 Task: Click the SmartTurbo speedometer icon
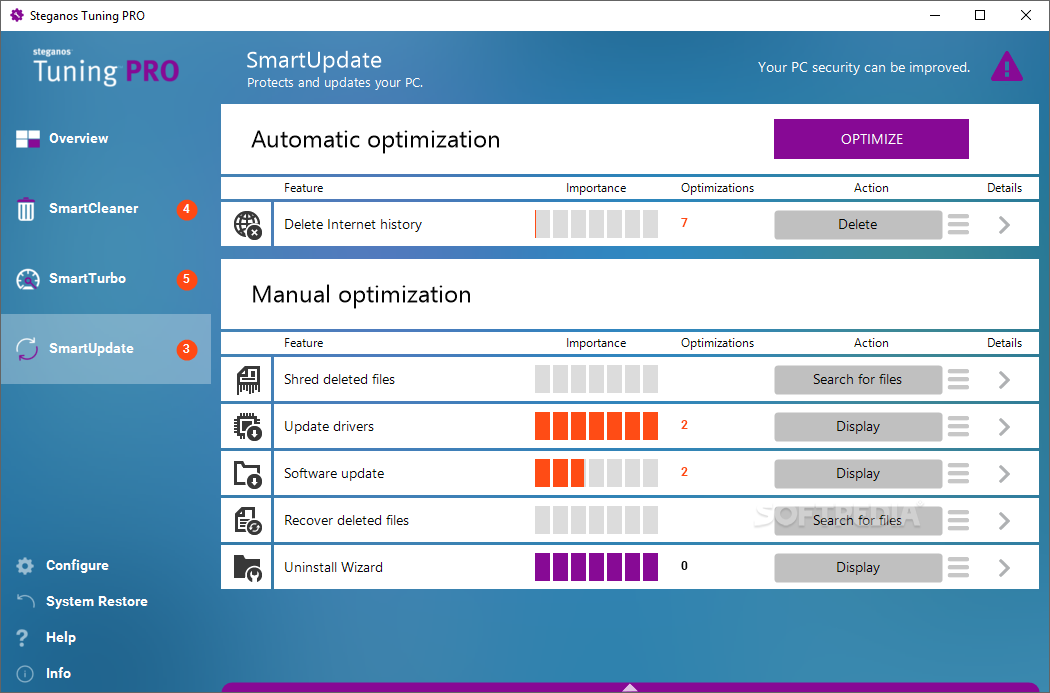click(x=27, y=279)
